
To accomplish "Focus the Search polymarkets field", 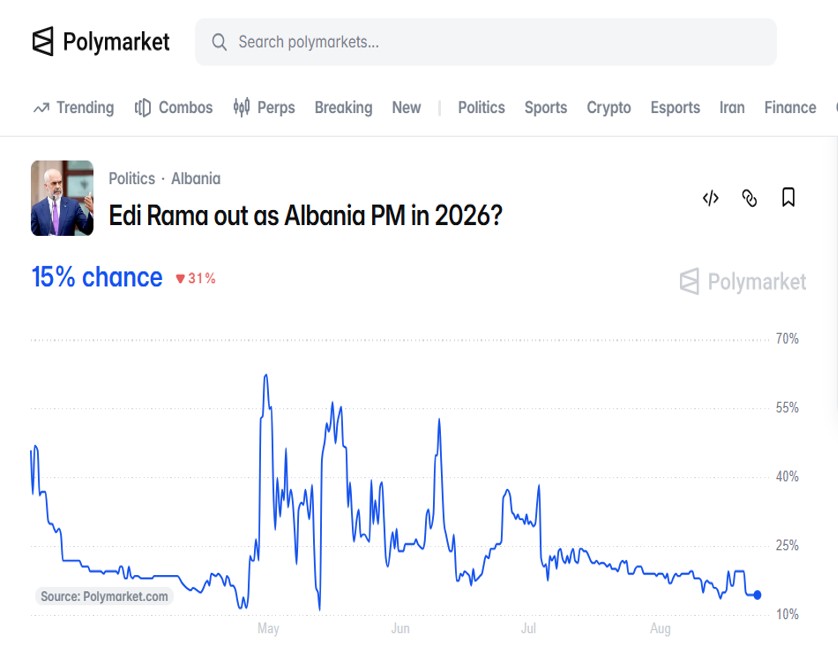I will click(486, 42).
